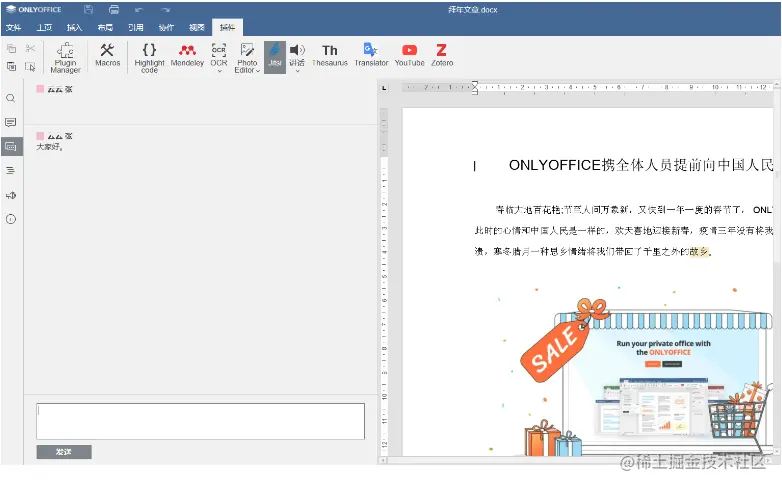Click the highlighted word 故乡 in document

pos(699,251)
